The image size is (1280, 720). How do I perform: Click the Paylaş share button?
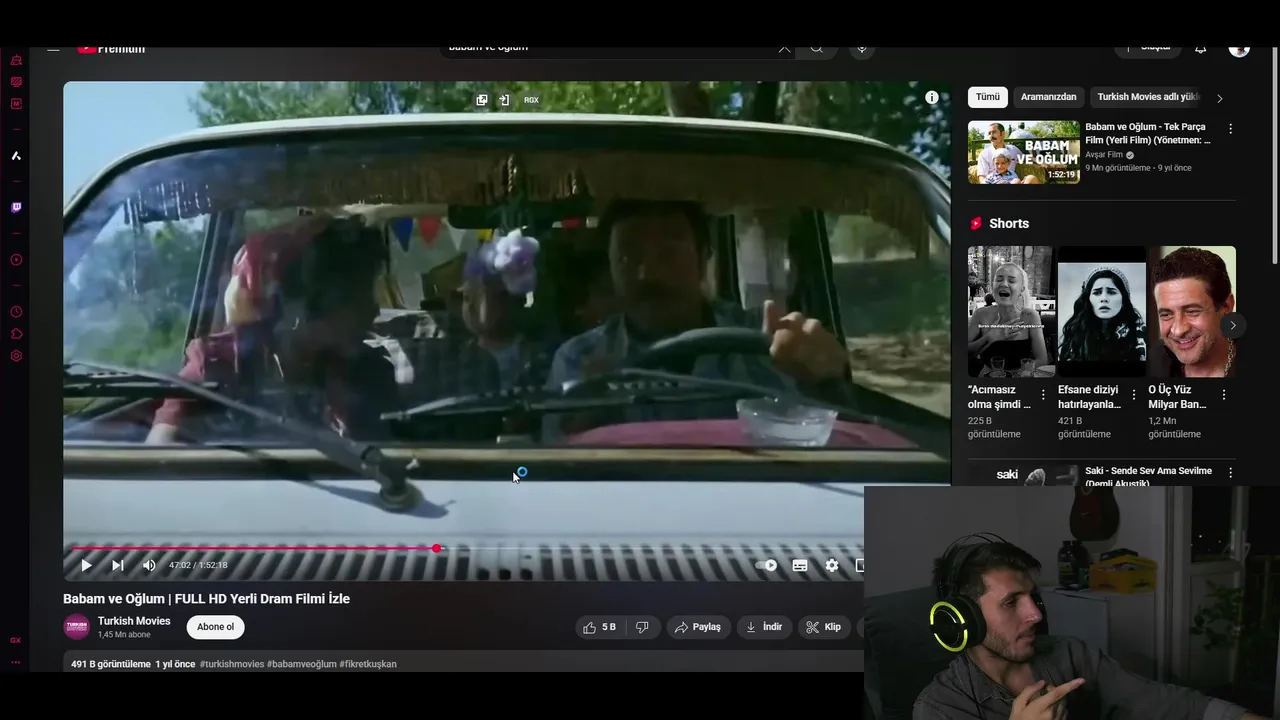(698, 627)
